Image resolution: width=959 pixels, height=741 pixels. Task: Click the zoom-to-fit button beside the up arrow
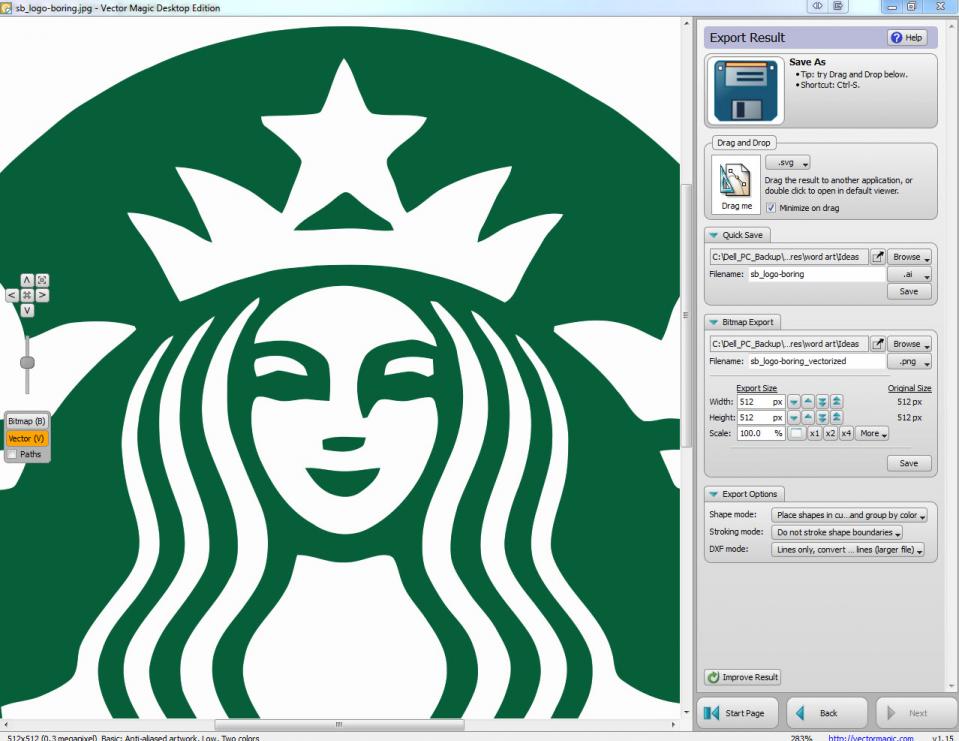[42, 280]
